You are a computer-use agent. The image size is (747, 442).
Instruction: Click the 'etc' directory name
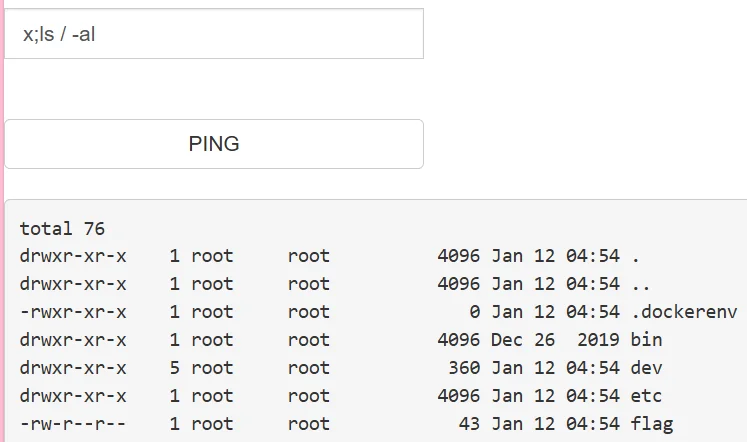tap(646, 396)
